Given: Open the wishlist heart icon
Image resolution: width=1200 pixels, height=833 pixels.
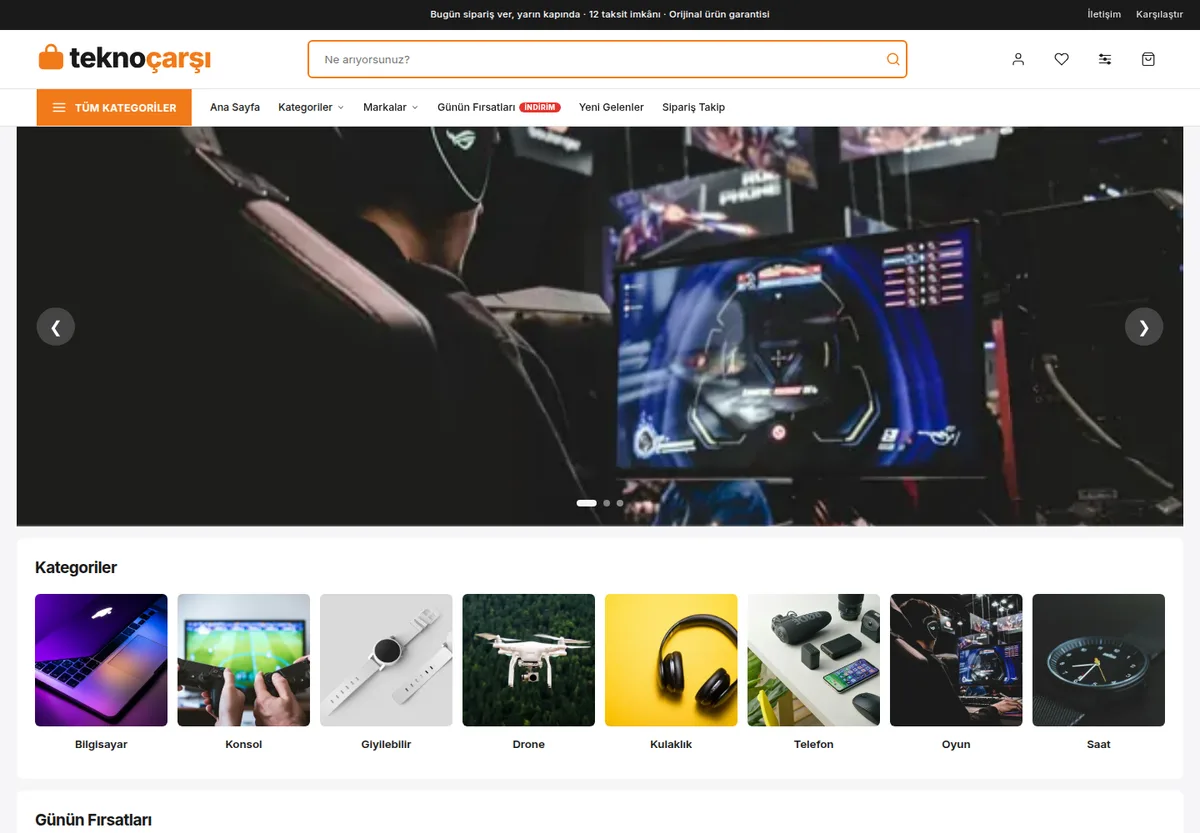Looking at the screenshot, I should point(1061,59).
